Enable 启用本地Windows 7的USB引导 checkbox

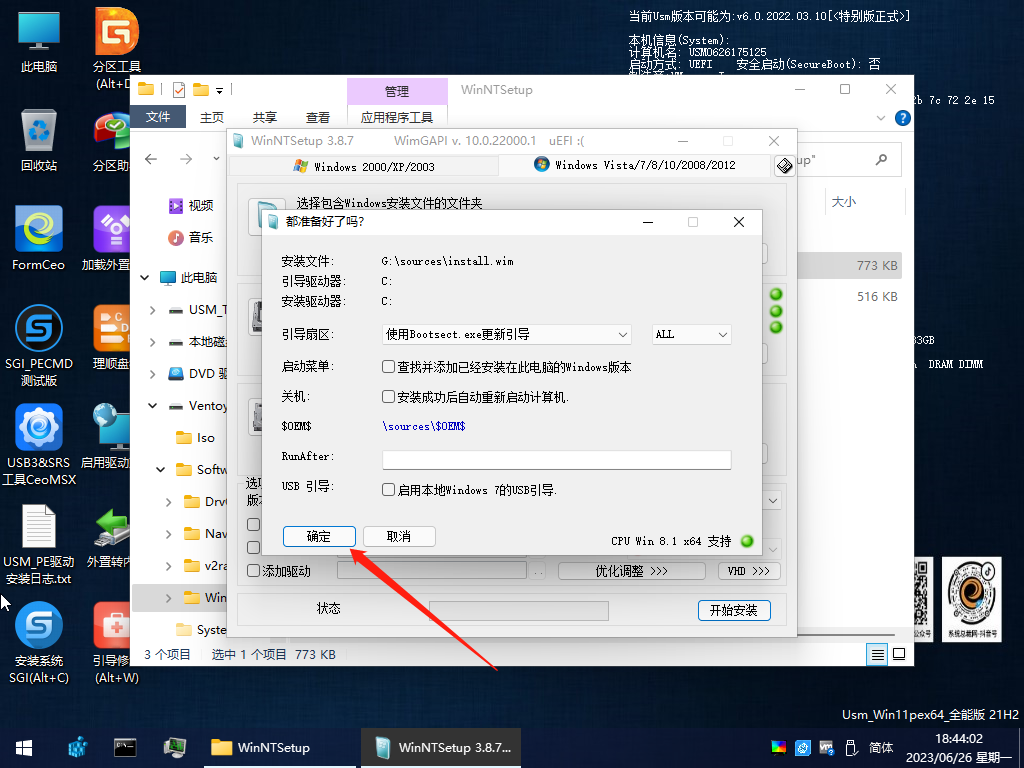(x=389, y=490)
